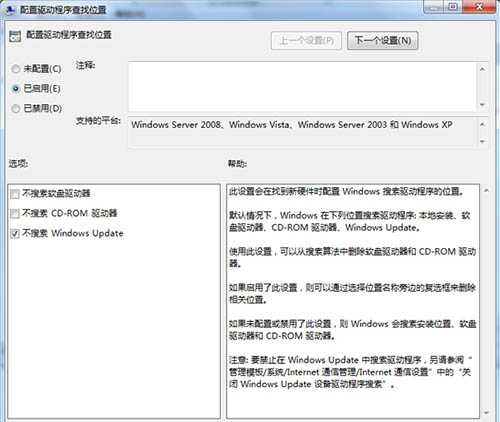Maximize the dialog window
Viewport: 500px width, 422px height.
453,7
